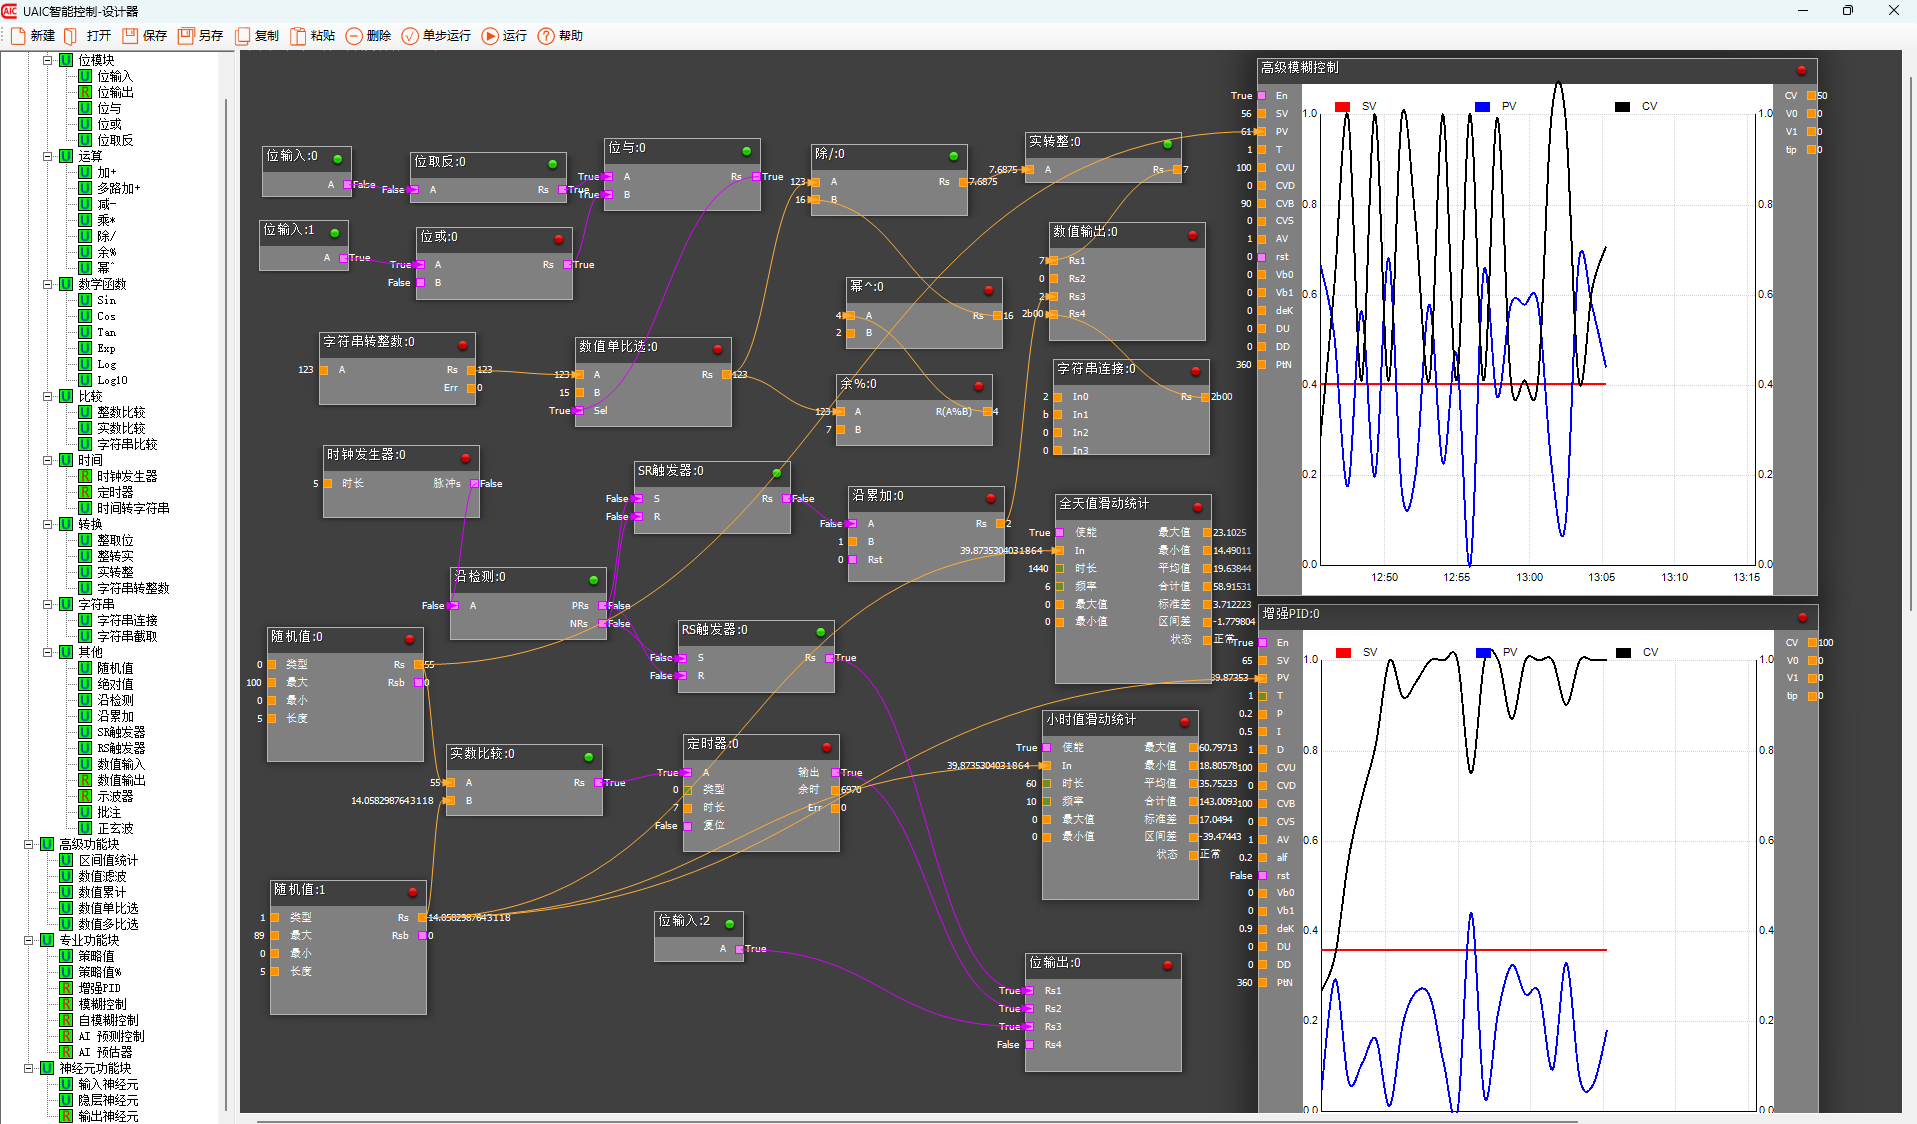Click the 打开 open file icon
The width and height of the screenshot is (1917, 1124).
pyautogui.click(x=71, y=36)
